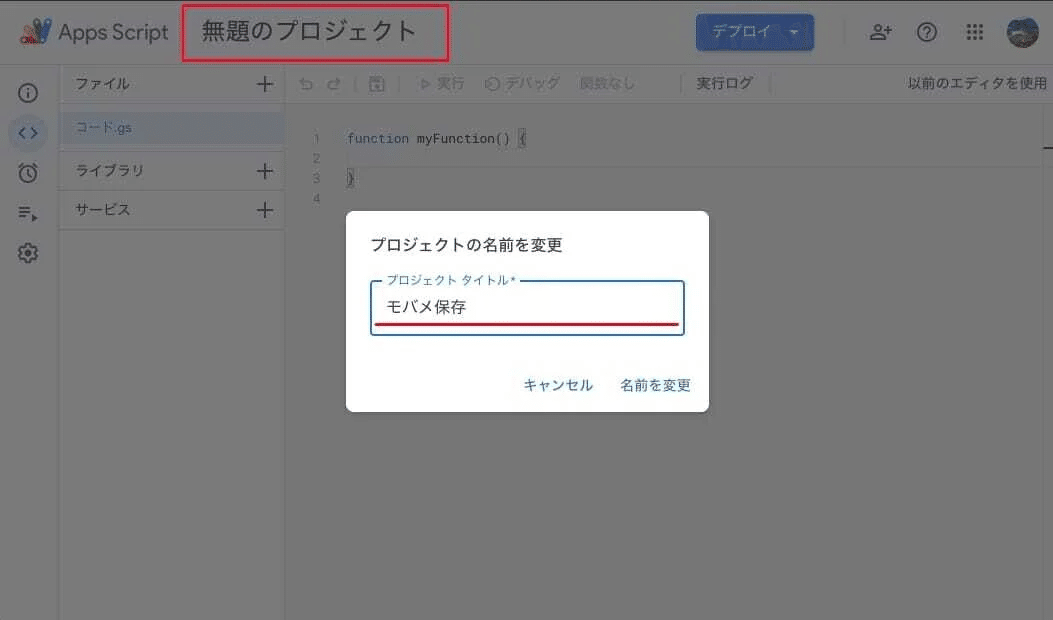The height and width of the screenshot is (620, 1053).
Task: Open Triggers using the clock icon
Action: 28,172
